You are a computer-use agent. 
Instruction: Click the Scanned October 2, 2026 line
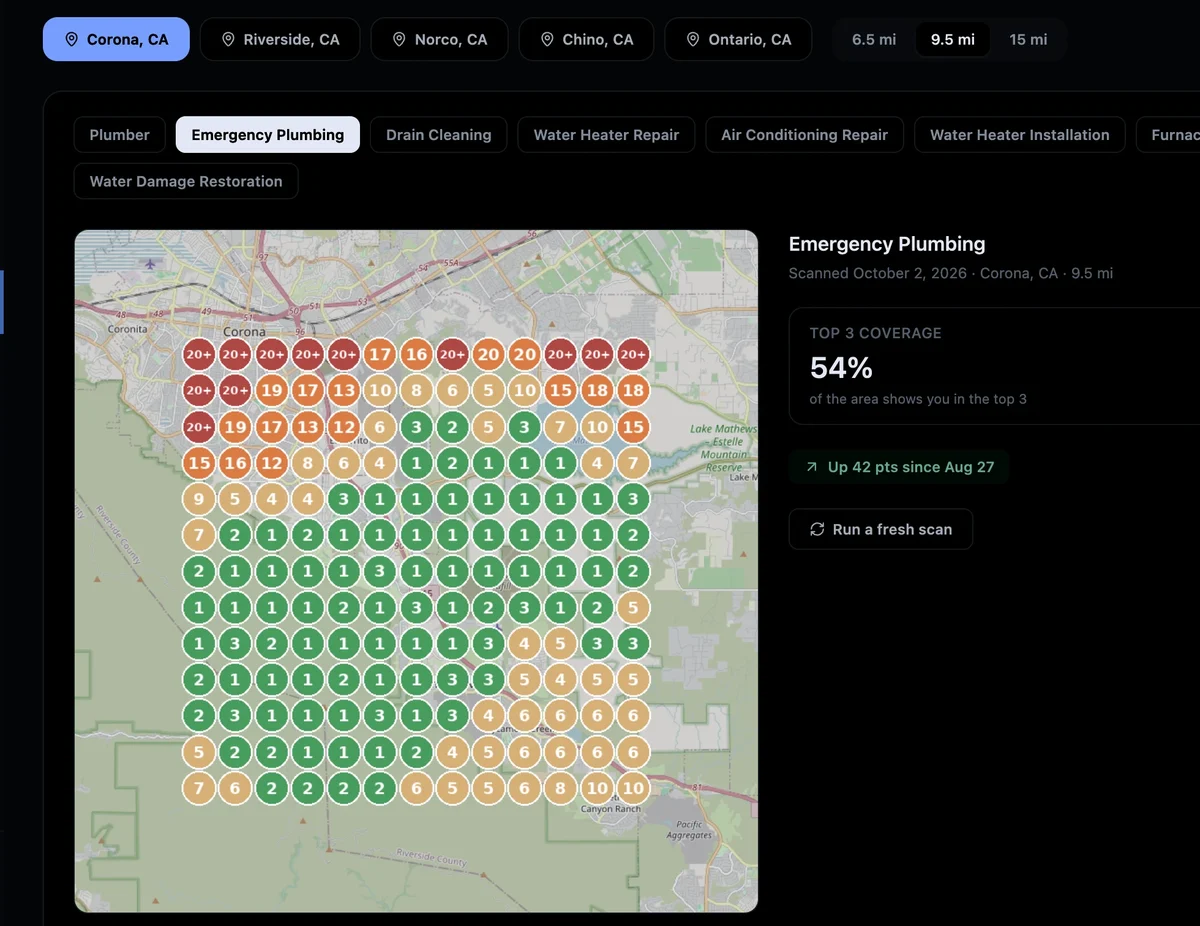coord(951,273)
